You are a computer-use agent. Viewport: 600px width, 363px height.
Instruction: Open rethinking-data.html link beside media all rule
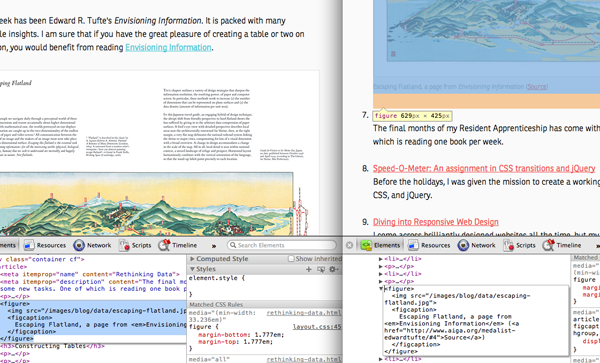[x=304, y=360]
